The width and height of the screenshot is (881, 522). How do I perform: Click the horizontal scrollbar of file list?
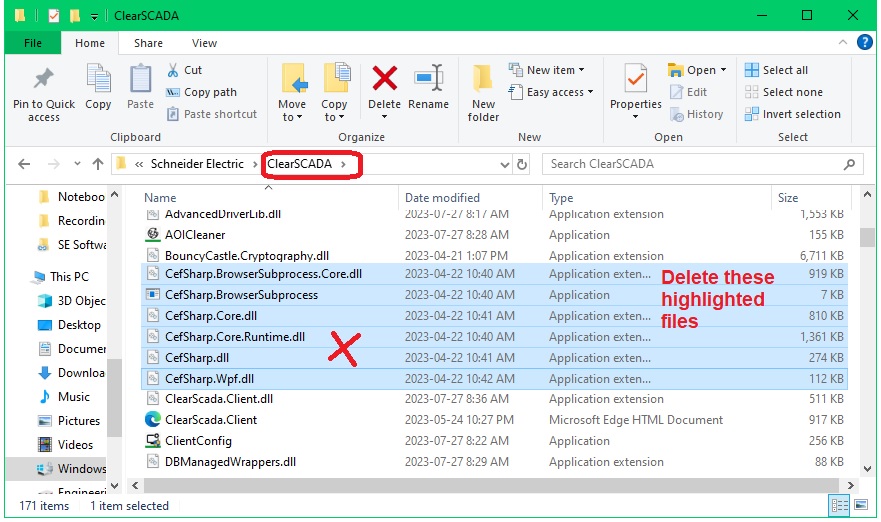(492, 485)
